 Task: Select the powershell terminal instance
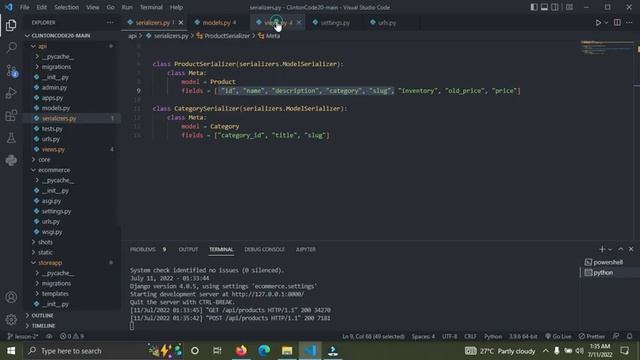pyautogui.click(x=607, y=262)
